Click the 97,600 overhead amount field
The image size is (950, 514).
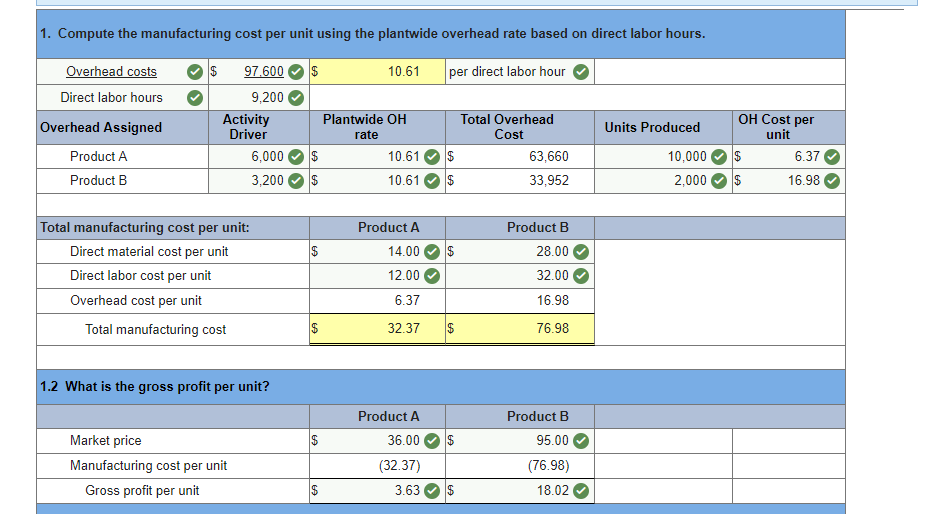pyautogui.click(x=259, y=72)
